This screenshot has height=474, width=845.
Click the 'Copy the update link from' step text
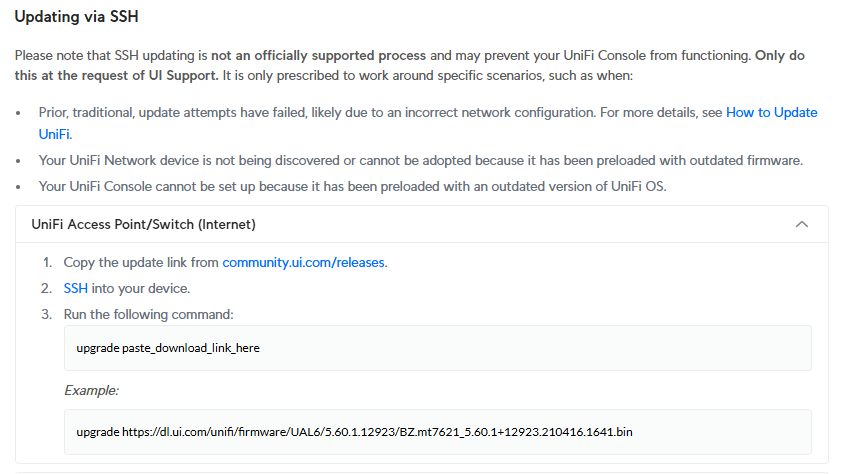[141, 262]
